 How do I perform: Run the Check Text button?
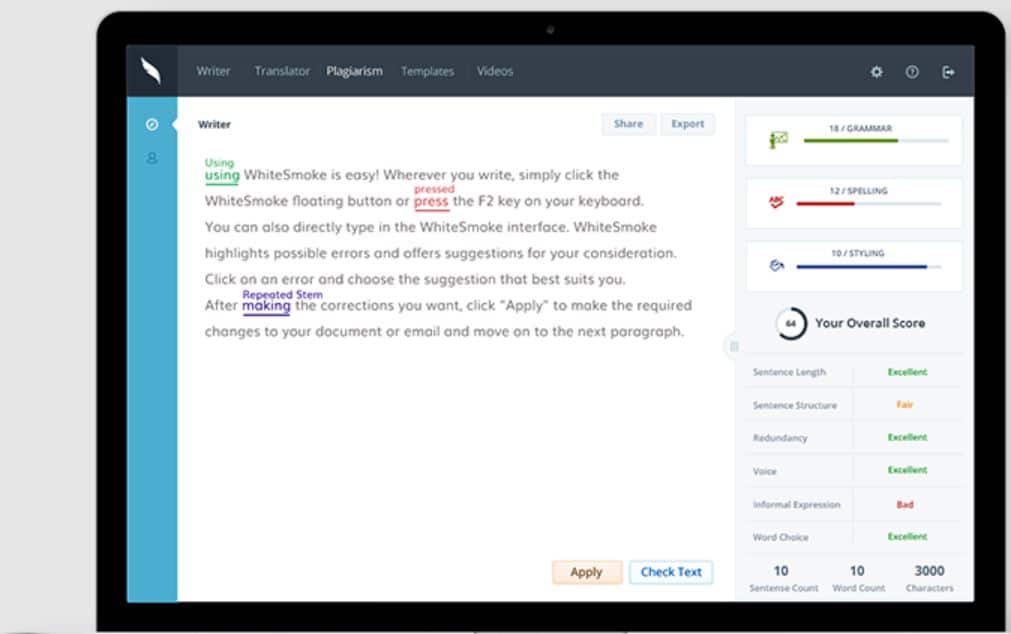(x=671, y=572)
